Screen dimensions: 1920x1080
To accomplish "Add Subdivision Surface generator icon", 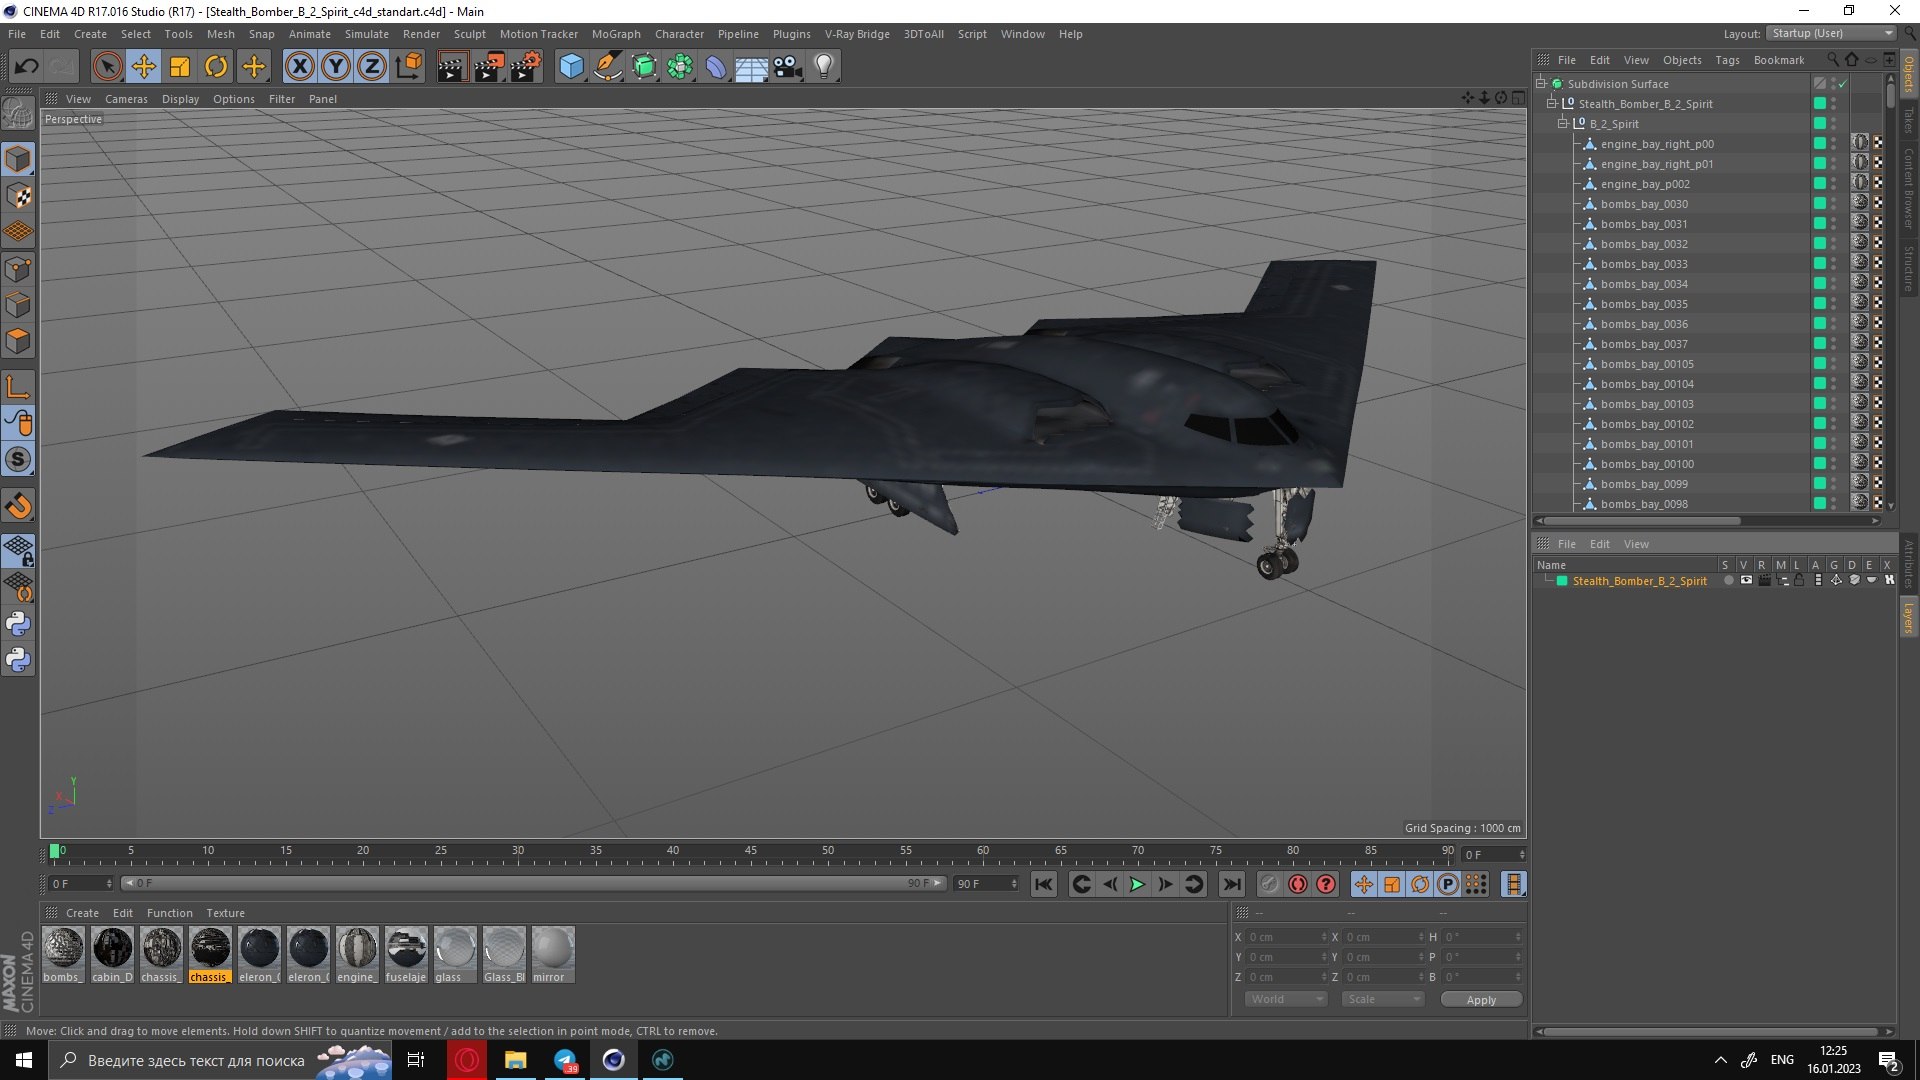I will pos(644,67).
